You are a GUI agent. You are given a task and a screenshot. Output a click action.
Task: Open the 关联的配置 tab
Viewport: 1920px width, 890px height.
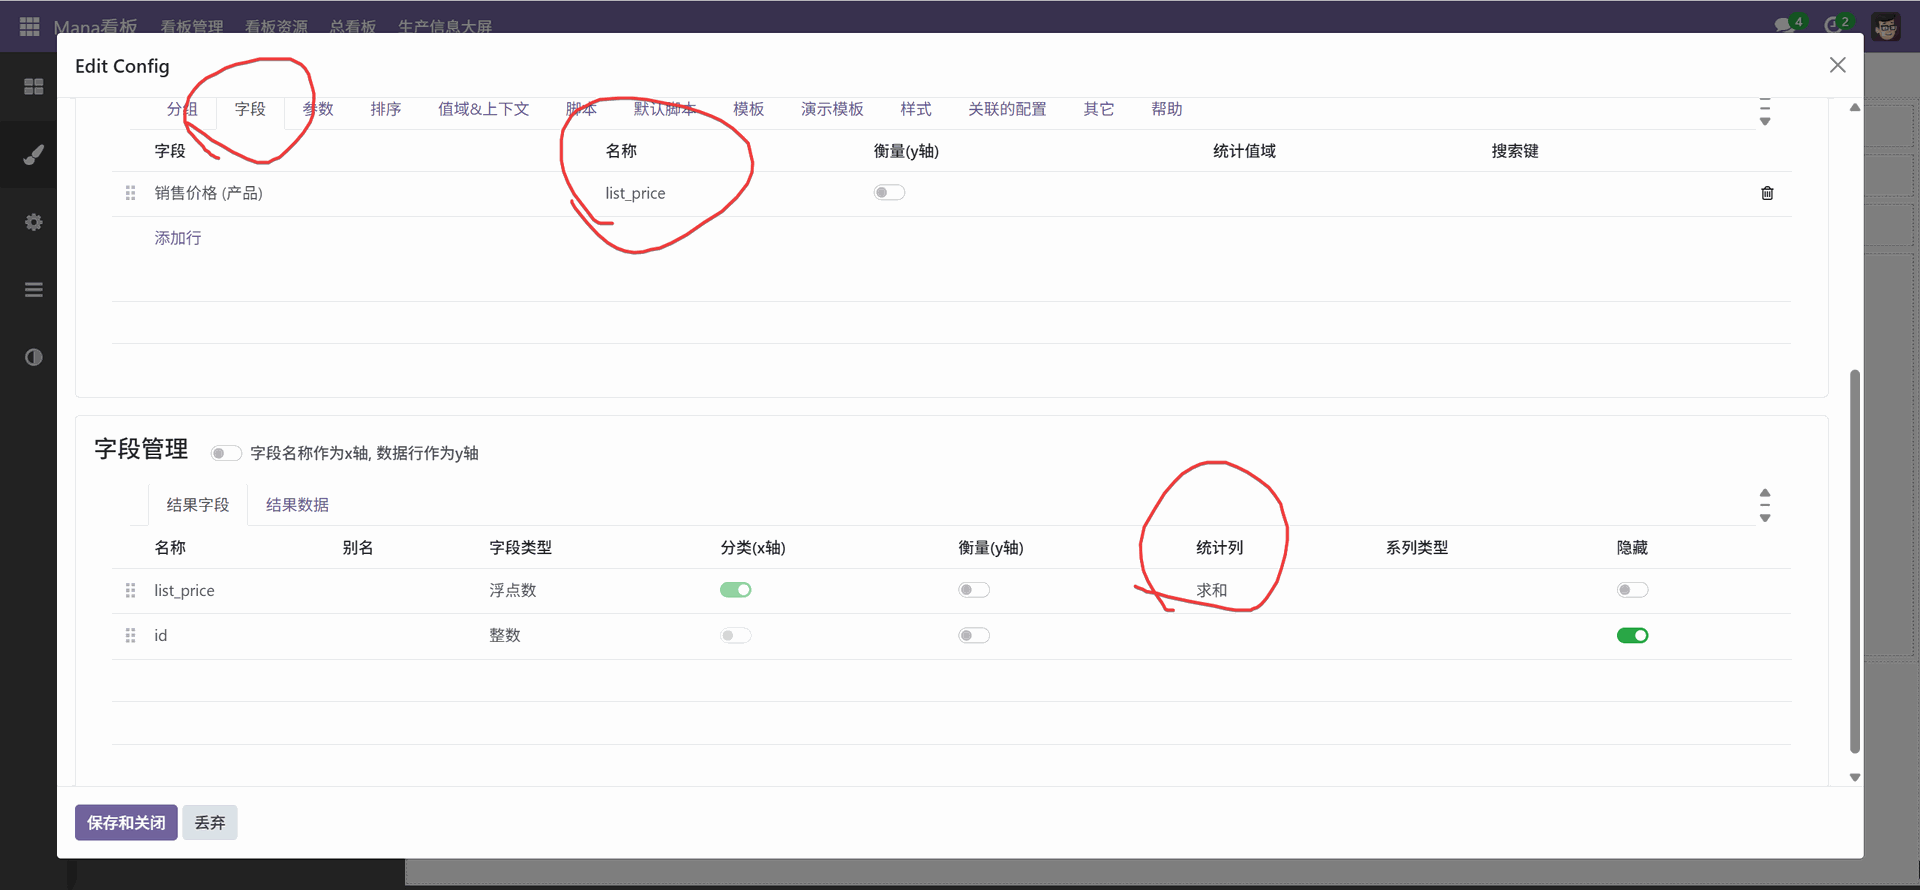(x=1007, y=109)
